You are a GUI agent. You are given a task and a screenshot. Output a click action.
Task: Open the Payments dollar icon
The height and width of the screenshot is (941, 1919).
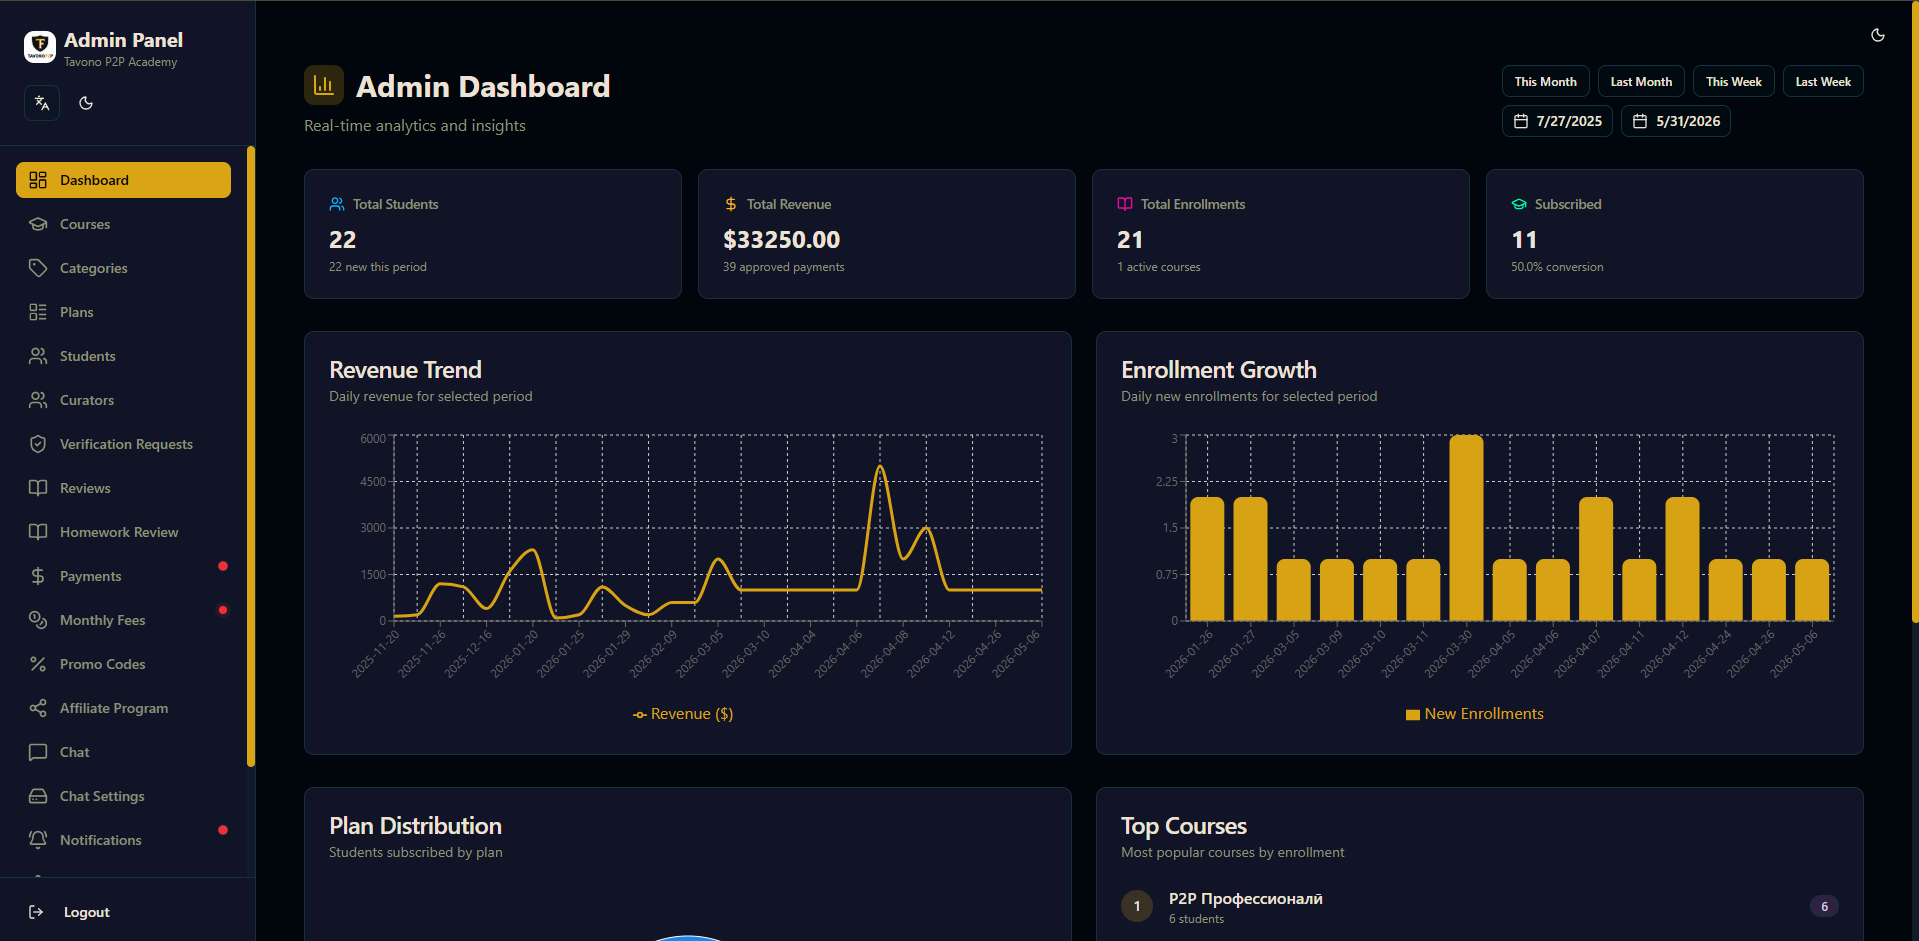click(x=38, y=576)
